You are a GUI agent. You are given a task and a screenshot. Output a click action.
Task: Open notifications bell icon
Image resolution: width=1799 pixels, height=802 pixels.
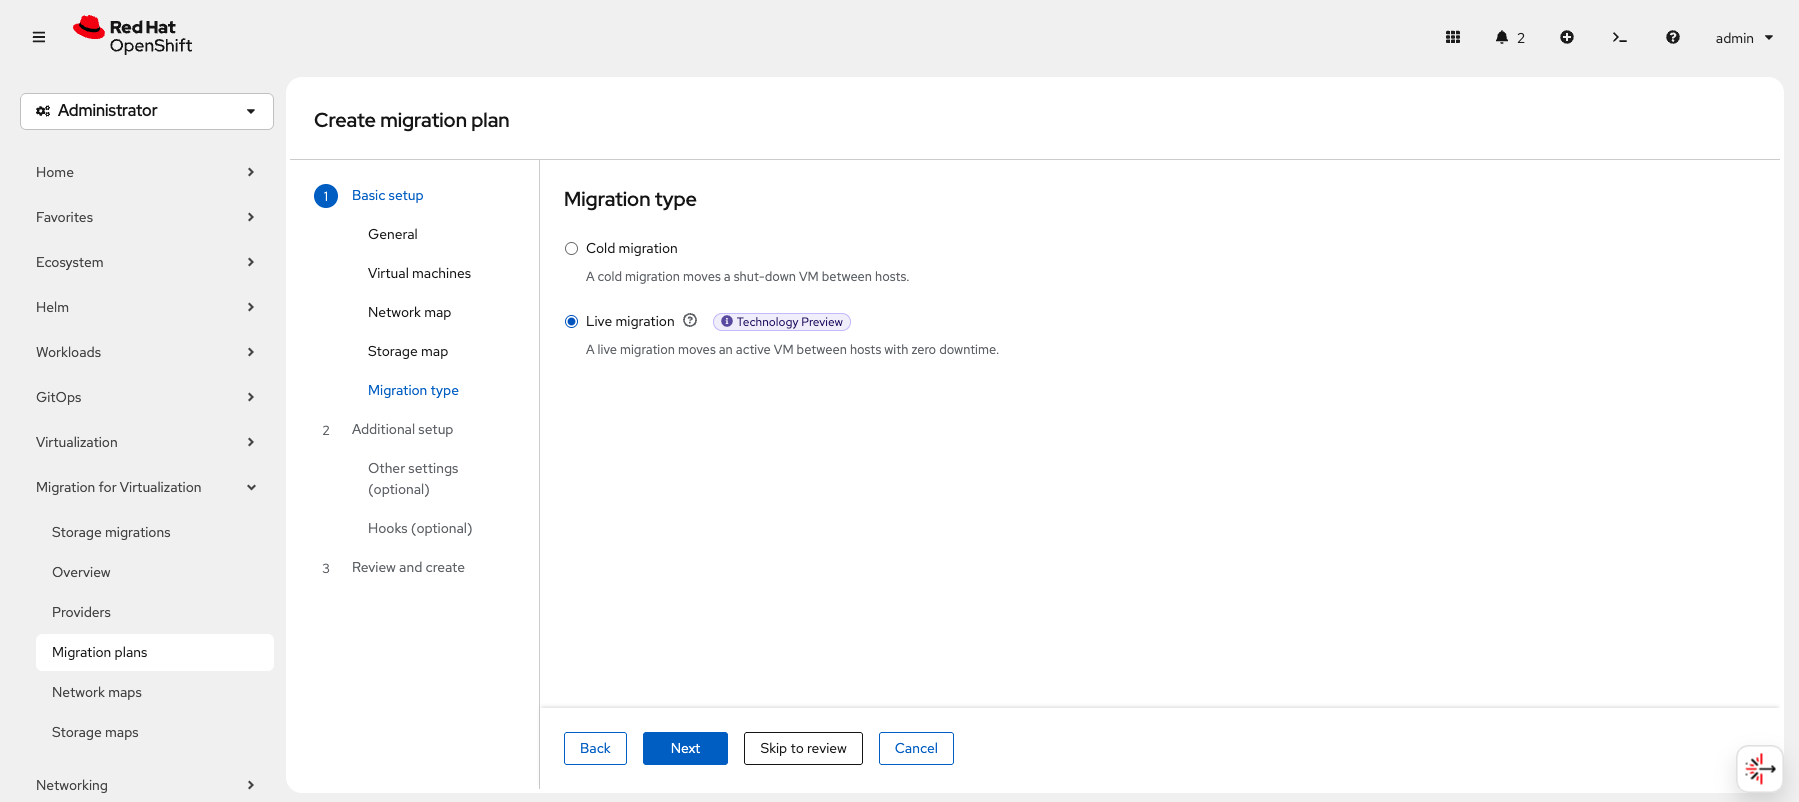tap(1502, 37)
